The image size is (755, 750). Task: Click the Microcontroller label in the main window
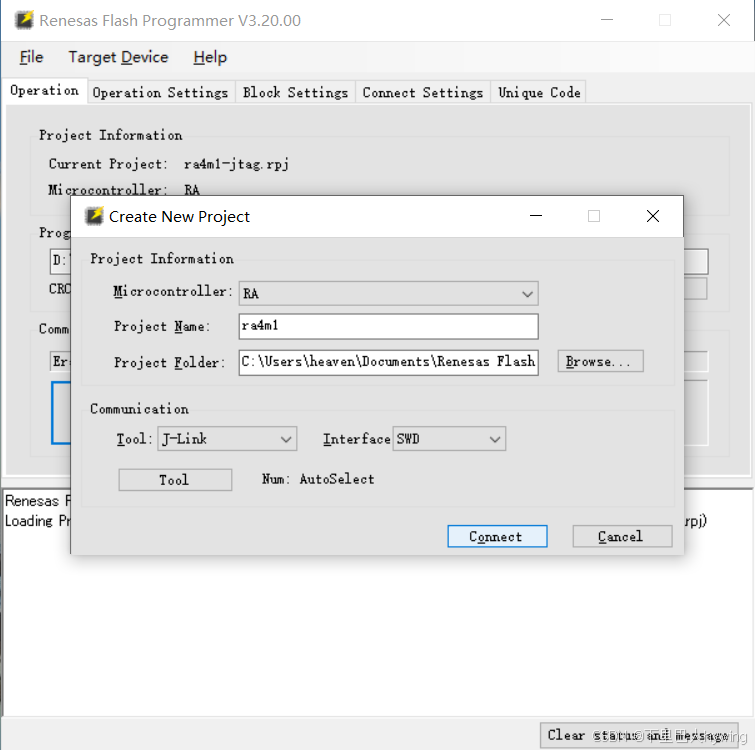(x=107, y=190)
